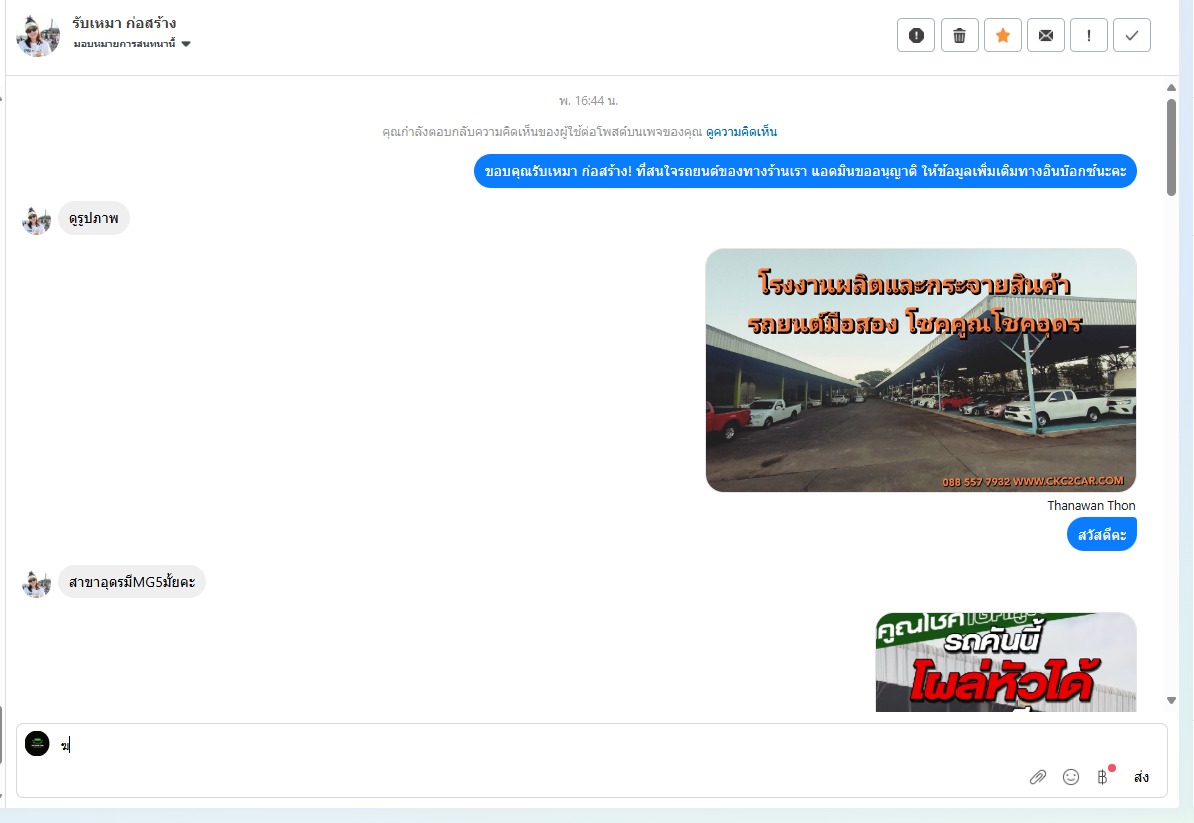Viewport: 1194px width, 823px height.
Task: Open the baht payment request icon
Action: tap(1103, 777)
